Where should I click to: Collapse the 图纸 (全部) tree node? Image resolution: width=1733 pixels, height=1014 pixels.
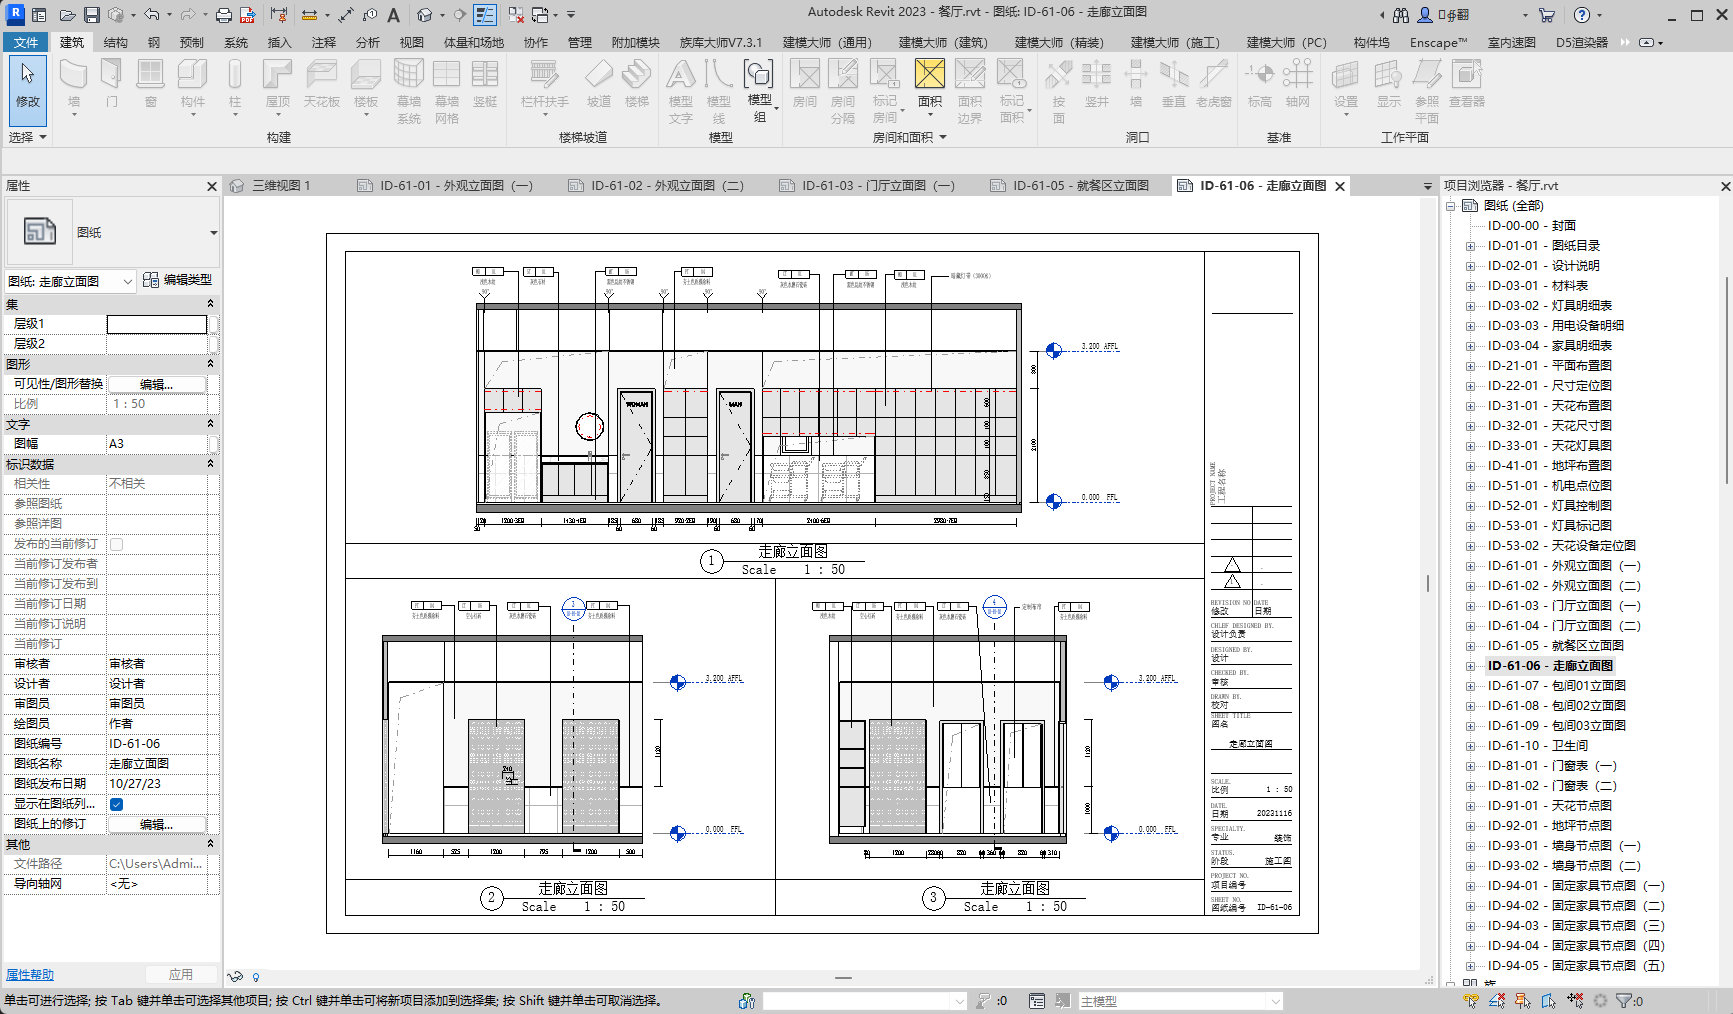tap(1451, 206)
